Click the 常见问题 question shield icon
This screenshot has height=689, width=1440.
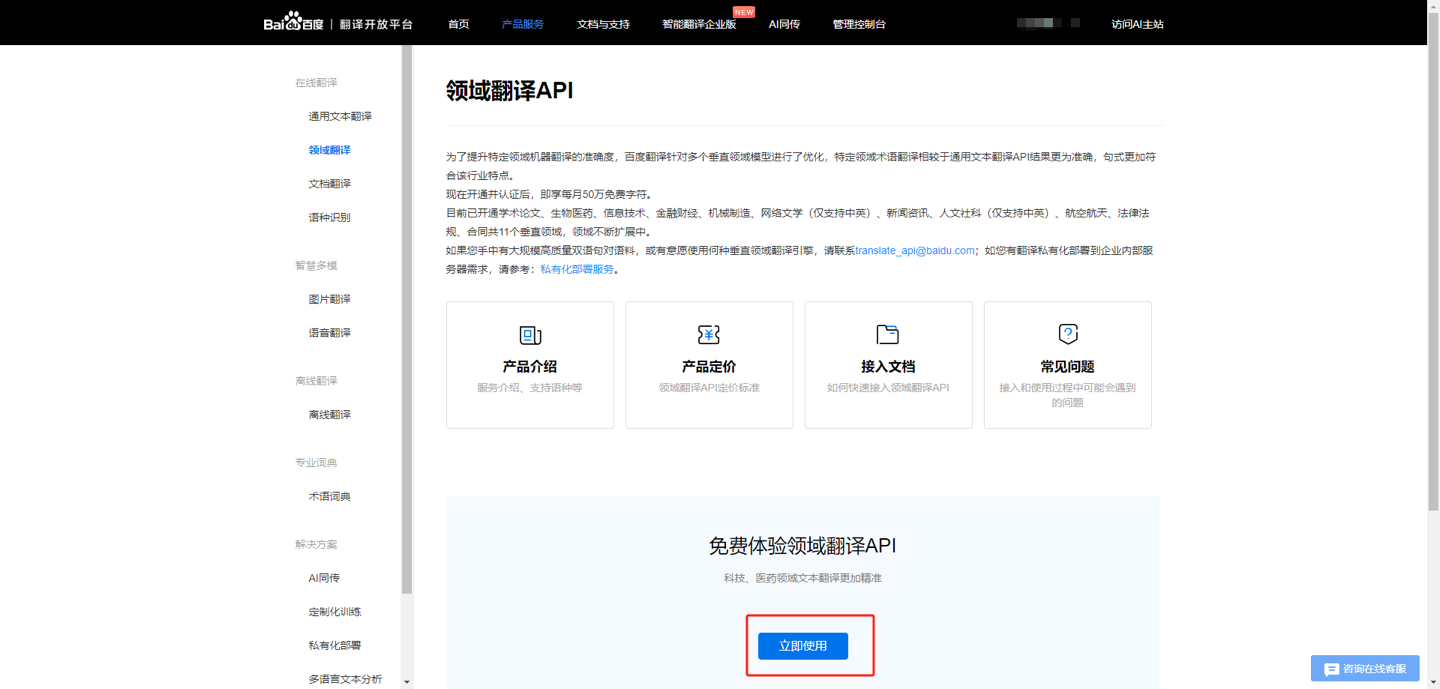1068,334
